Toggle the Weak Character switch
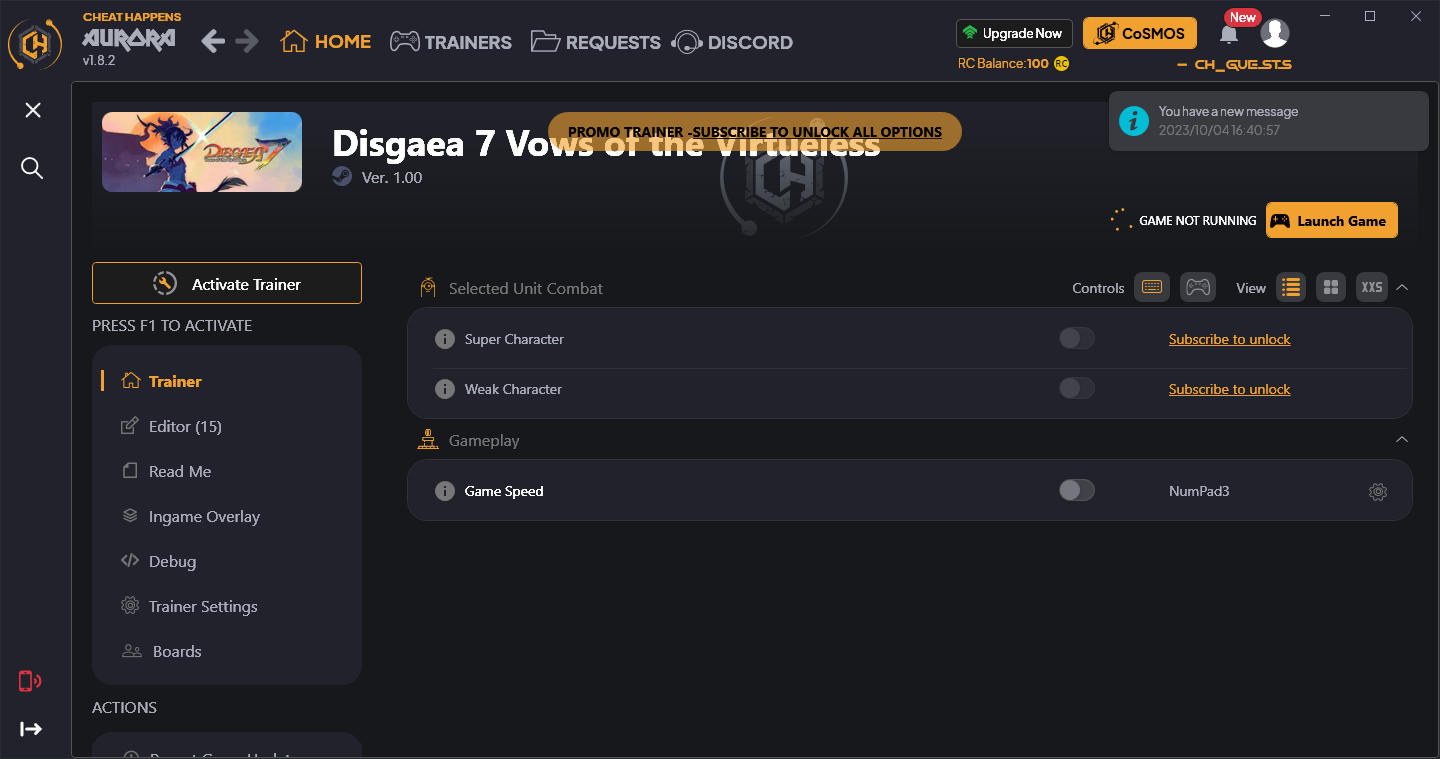This screenshot has width=1440, height=759. click(1076, 389)
